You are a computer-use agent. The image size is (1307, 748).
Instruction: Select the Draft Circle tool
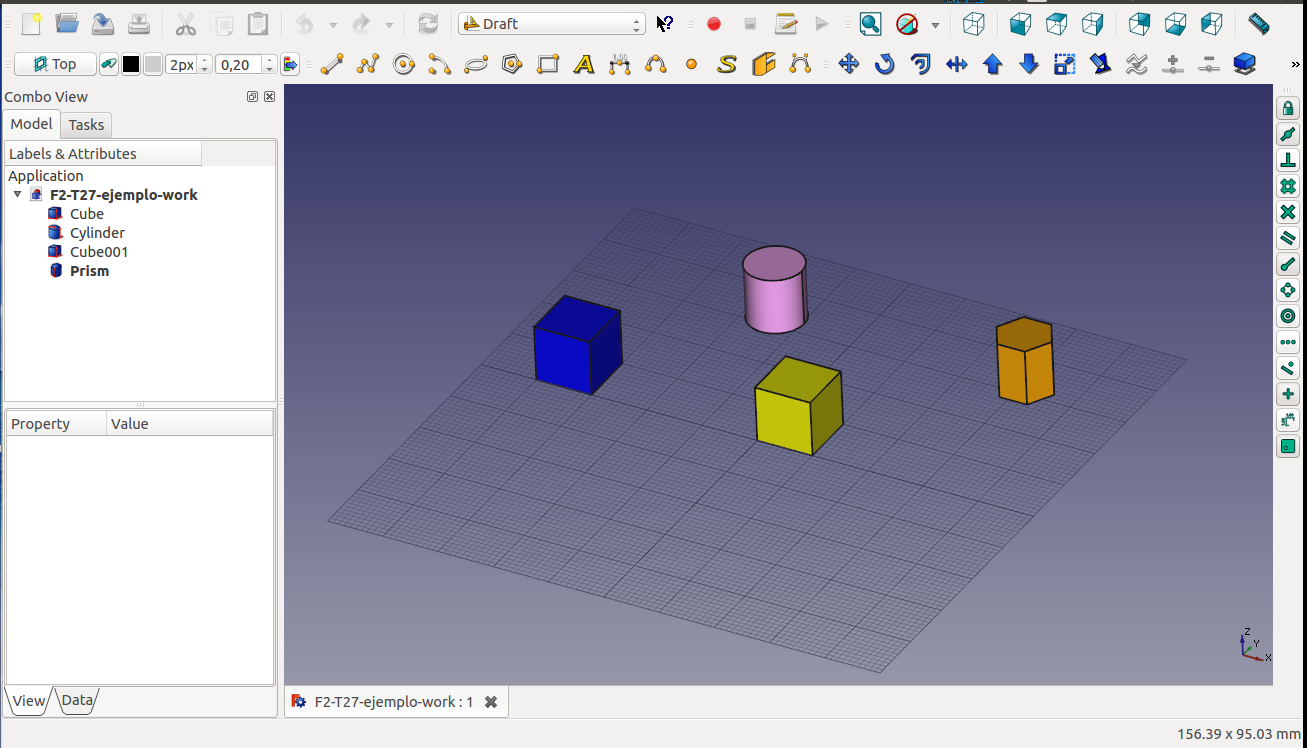[x=404, y=65]
